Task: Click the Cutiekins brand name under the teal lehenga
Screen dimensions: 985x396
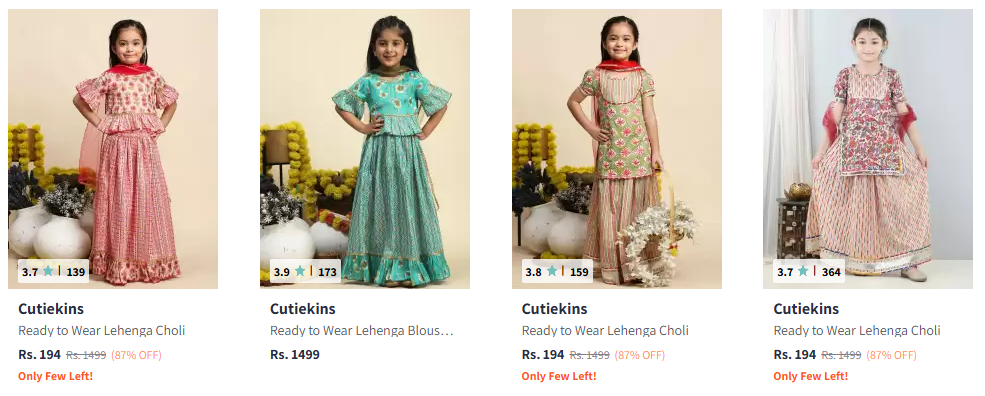Action: (303, 309)
